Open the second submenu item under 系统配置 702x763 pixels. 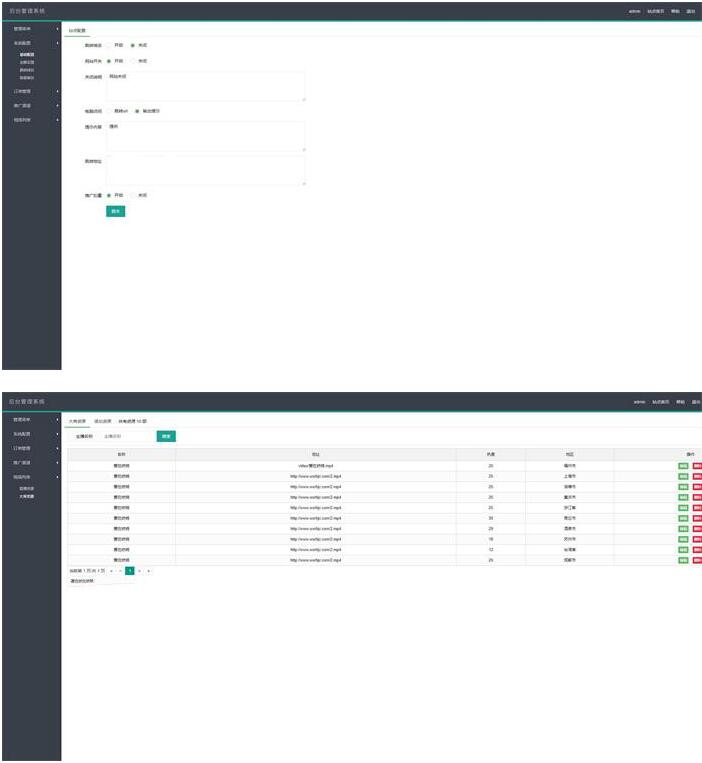tap(27, 62)
